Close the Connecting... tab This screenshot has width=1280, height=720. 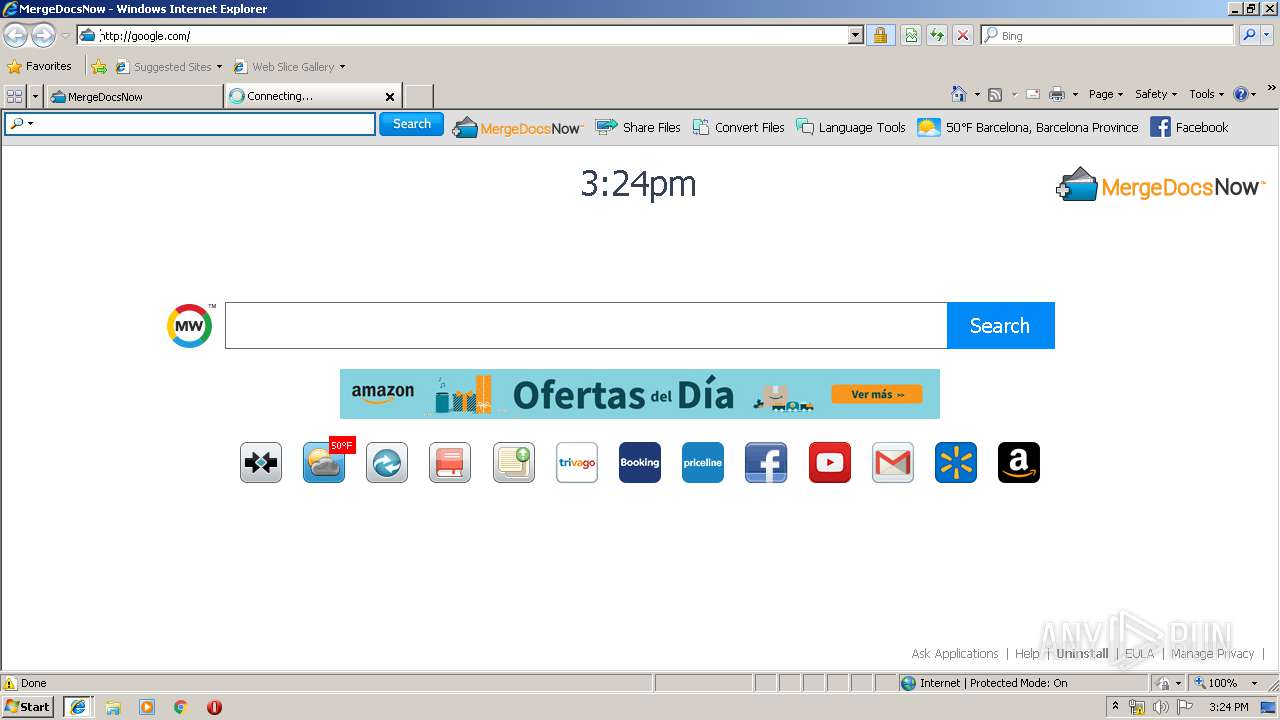390,96
